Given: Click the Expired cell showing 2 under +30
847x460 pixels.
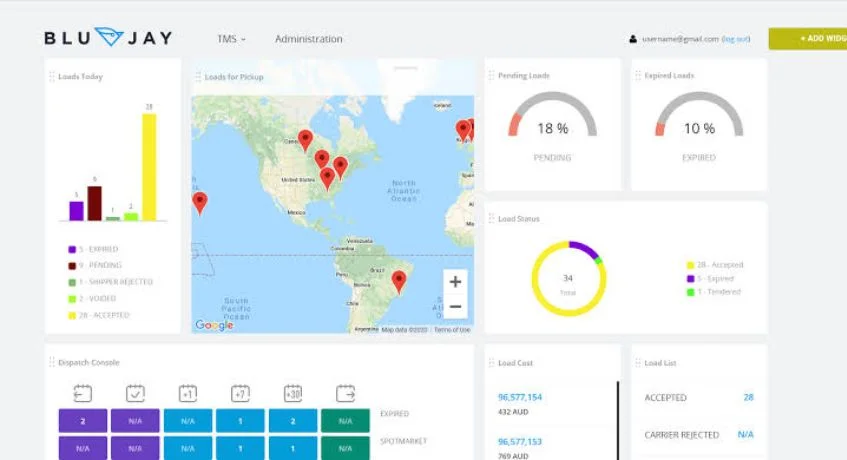Looking at the screenshot, I should coord(293,421).
